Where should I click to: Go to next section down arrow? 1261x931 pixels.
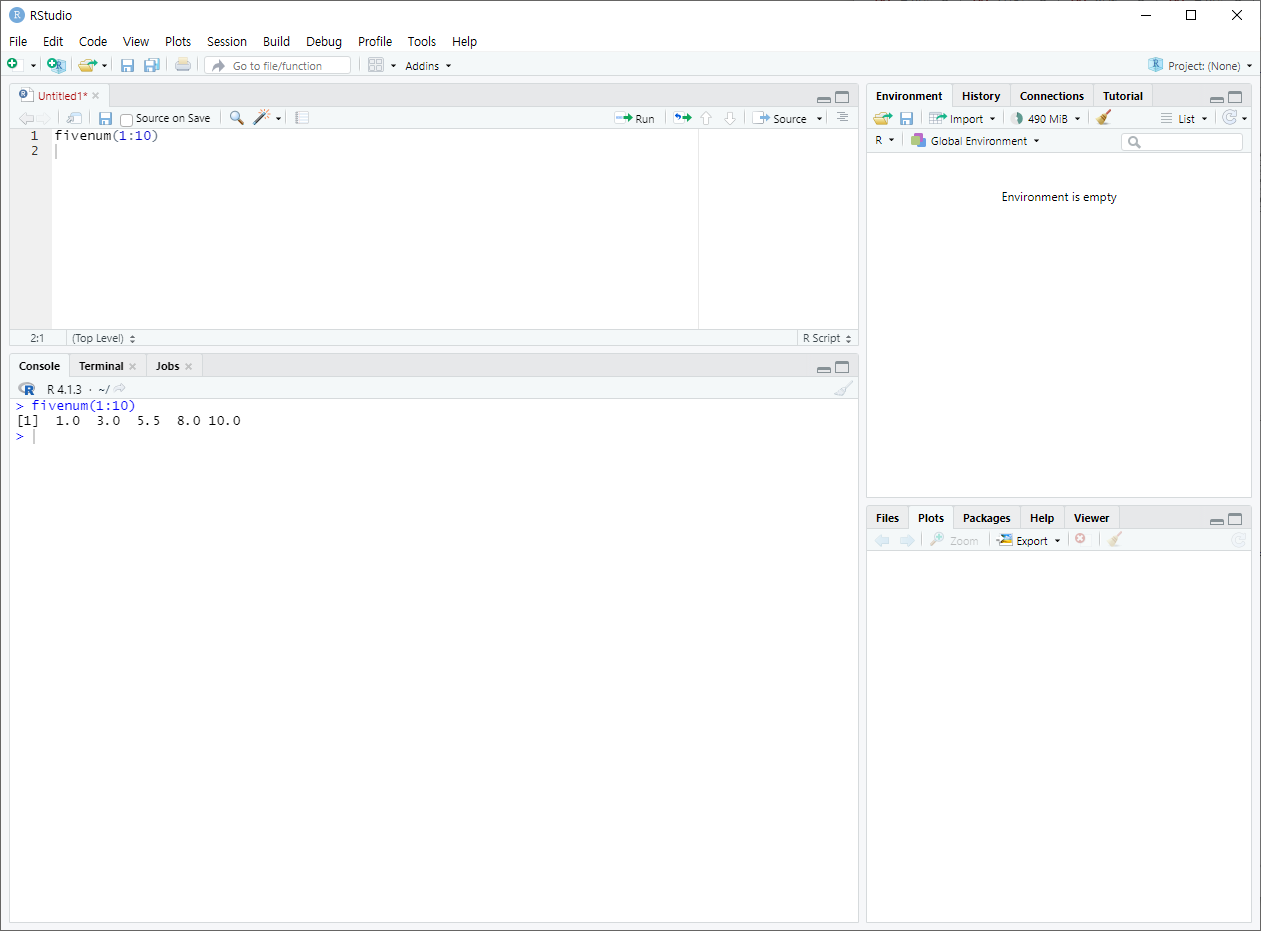[x=730, y=118]
